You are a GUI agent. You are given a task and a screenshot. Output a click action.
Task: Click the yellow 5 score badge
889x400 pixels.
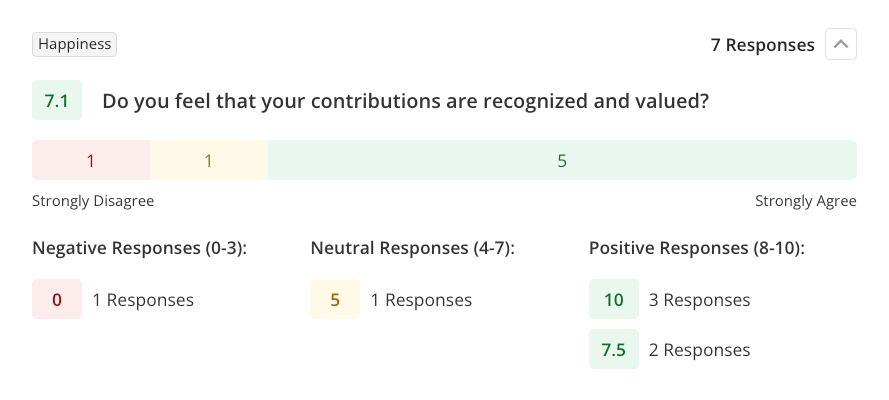[x=335, y=300]
